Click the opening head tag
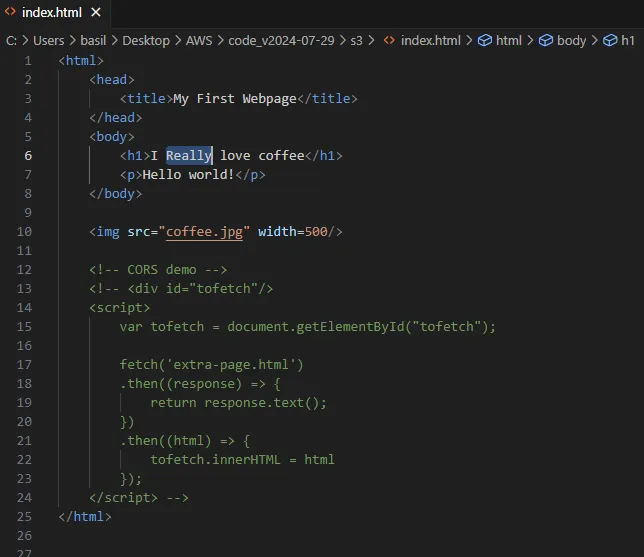This screenshot has height=557, width=644. (112, 80)
